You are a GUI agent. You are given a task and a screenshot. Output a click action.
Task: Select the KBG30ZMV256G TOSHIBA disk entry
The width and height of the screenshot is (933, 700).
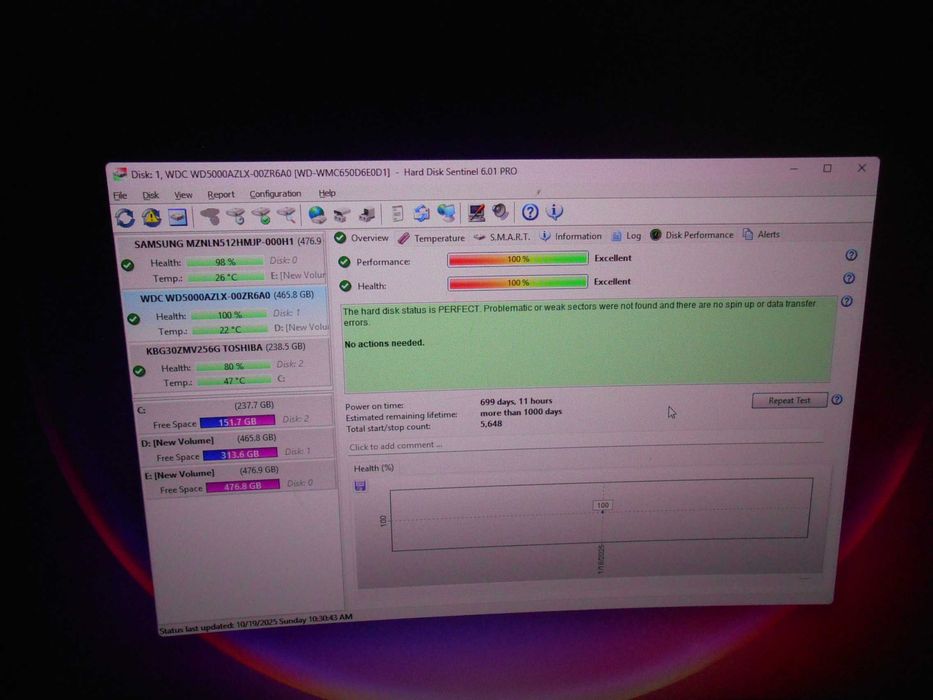(x=230, y=365)
